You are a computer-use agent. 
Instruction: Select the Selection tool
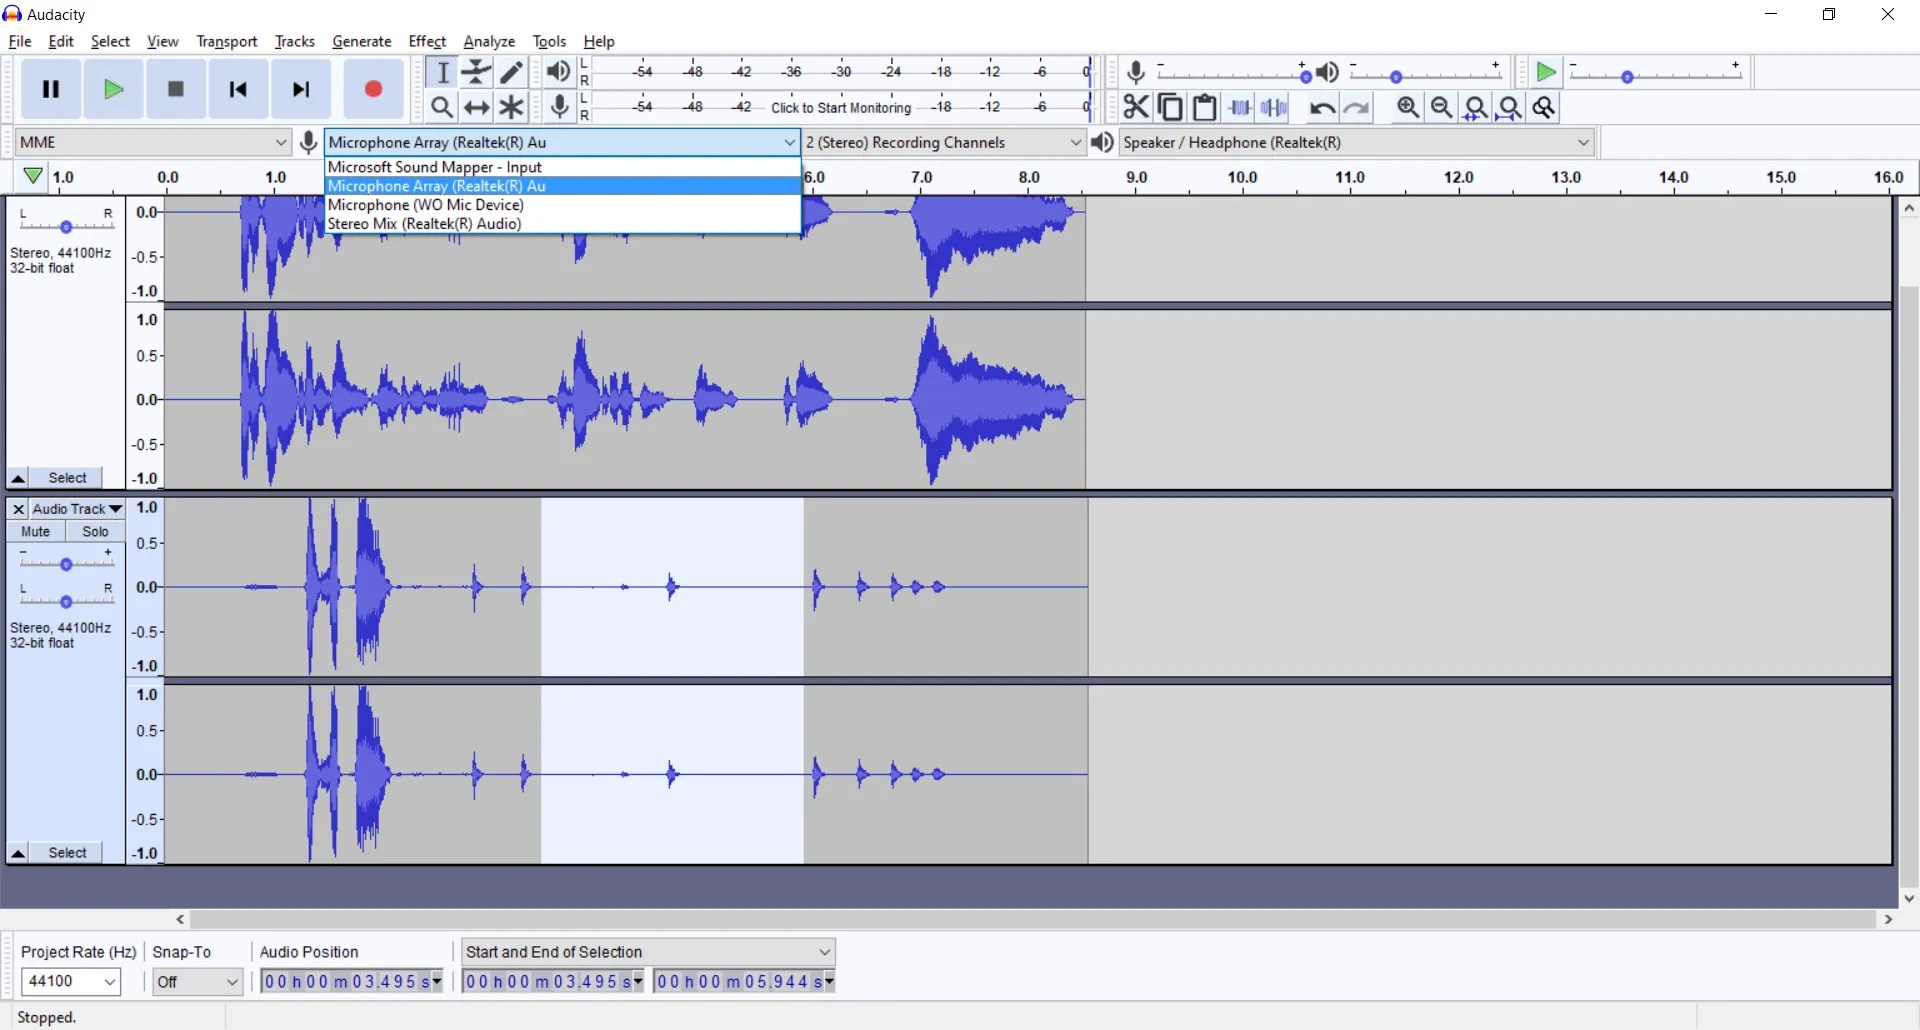click(442, 72)
